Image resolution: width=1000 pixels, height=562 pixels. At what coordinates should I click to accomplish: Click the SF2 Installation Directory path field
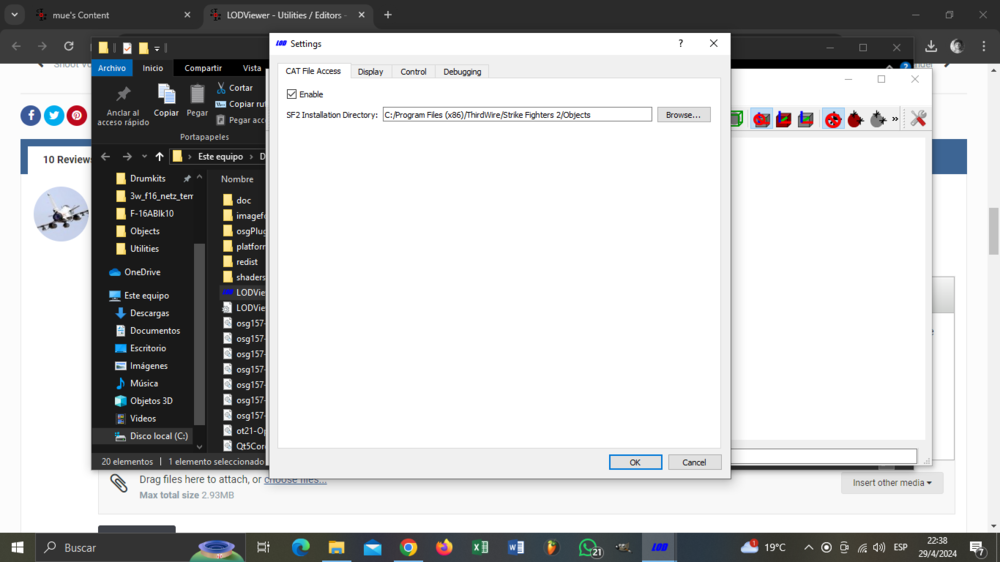[x=517, y=115]
